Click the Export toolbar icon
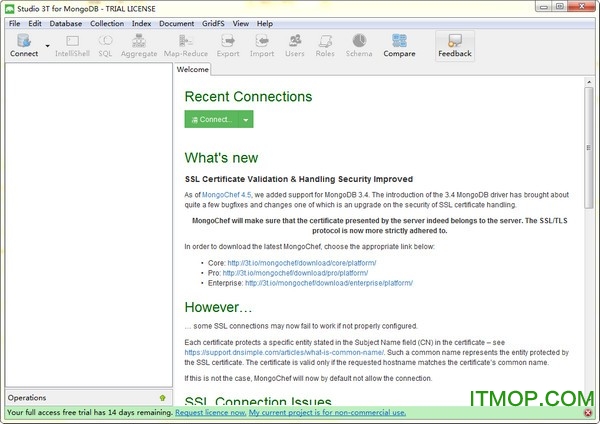This screenshot has width=600, height=424. pyautogui.click(x=228, y=45)
